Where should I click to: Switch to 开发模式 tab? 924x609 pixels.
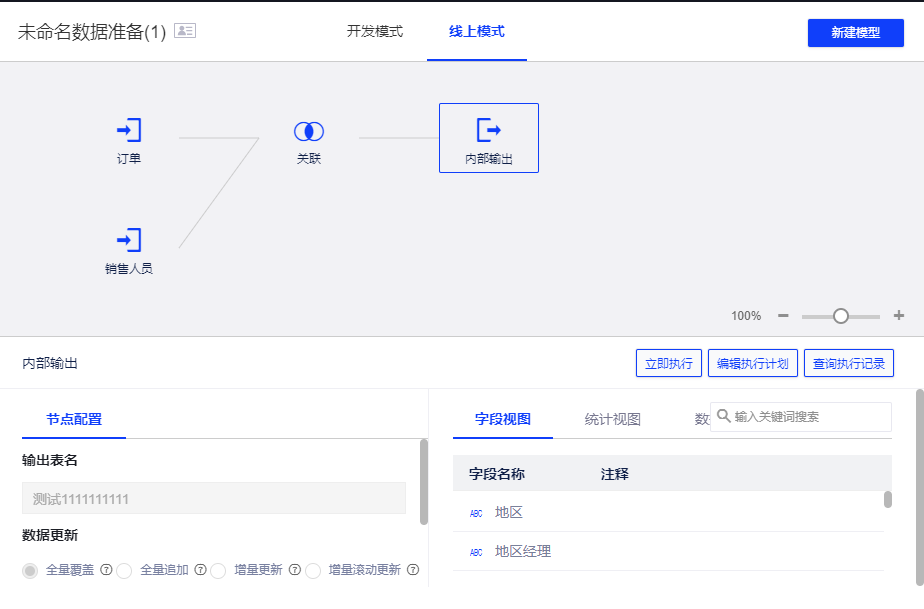tap(376, 31)
